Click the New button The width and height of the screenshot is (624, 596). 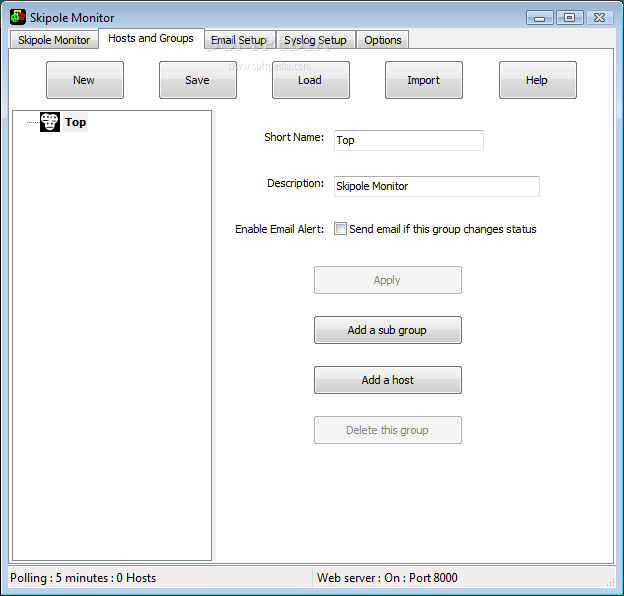[85, 80]
